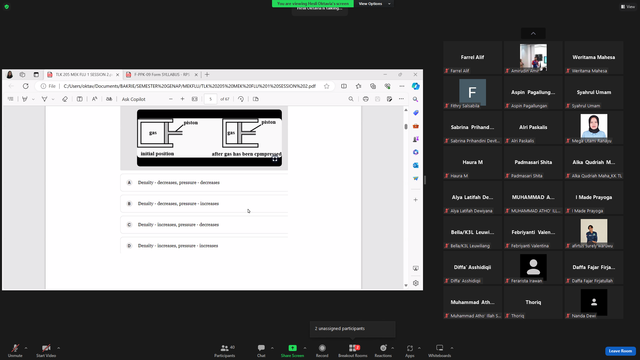640x360 pixels.
Task: Zoom in the PDF with plus button
Action: 182,99
